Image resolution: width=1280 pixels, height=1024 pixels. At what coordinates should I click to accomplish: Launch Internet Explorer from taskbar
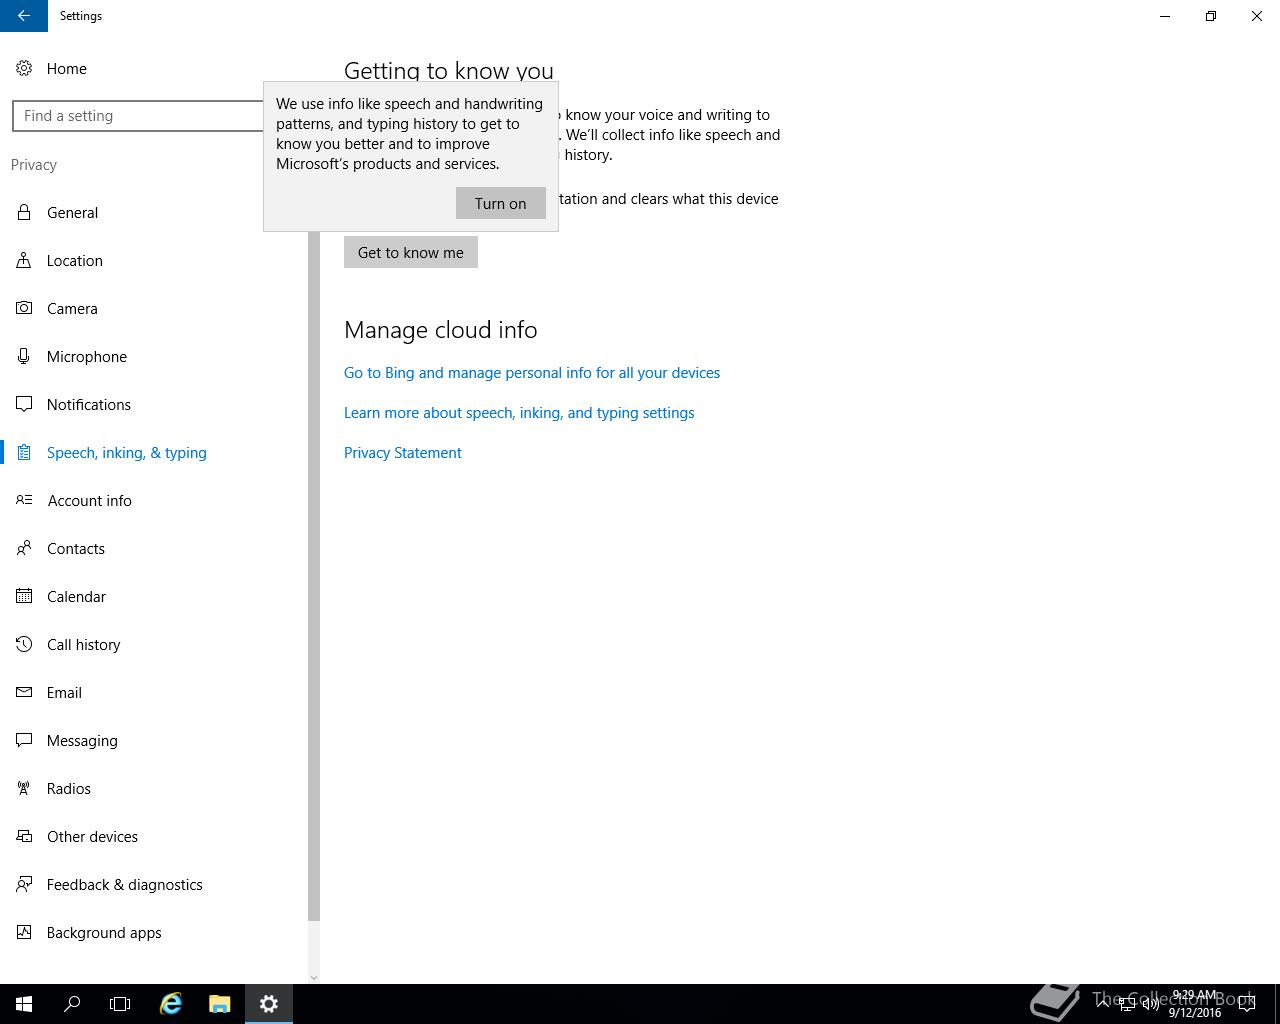click(171, 1004)
